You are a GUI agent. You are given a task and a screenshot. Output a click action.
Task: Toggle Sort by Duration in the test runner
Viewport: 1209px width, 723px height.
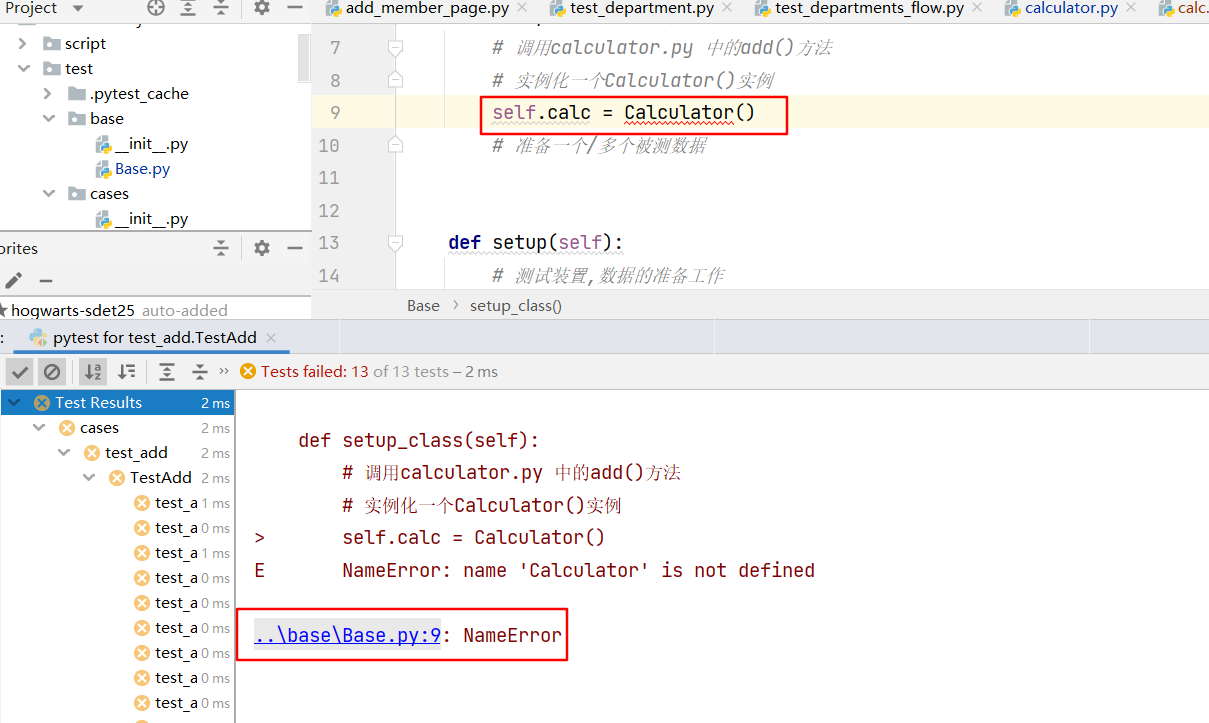pos(126,372)
